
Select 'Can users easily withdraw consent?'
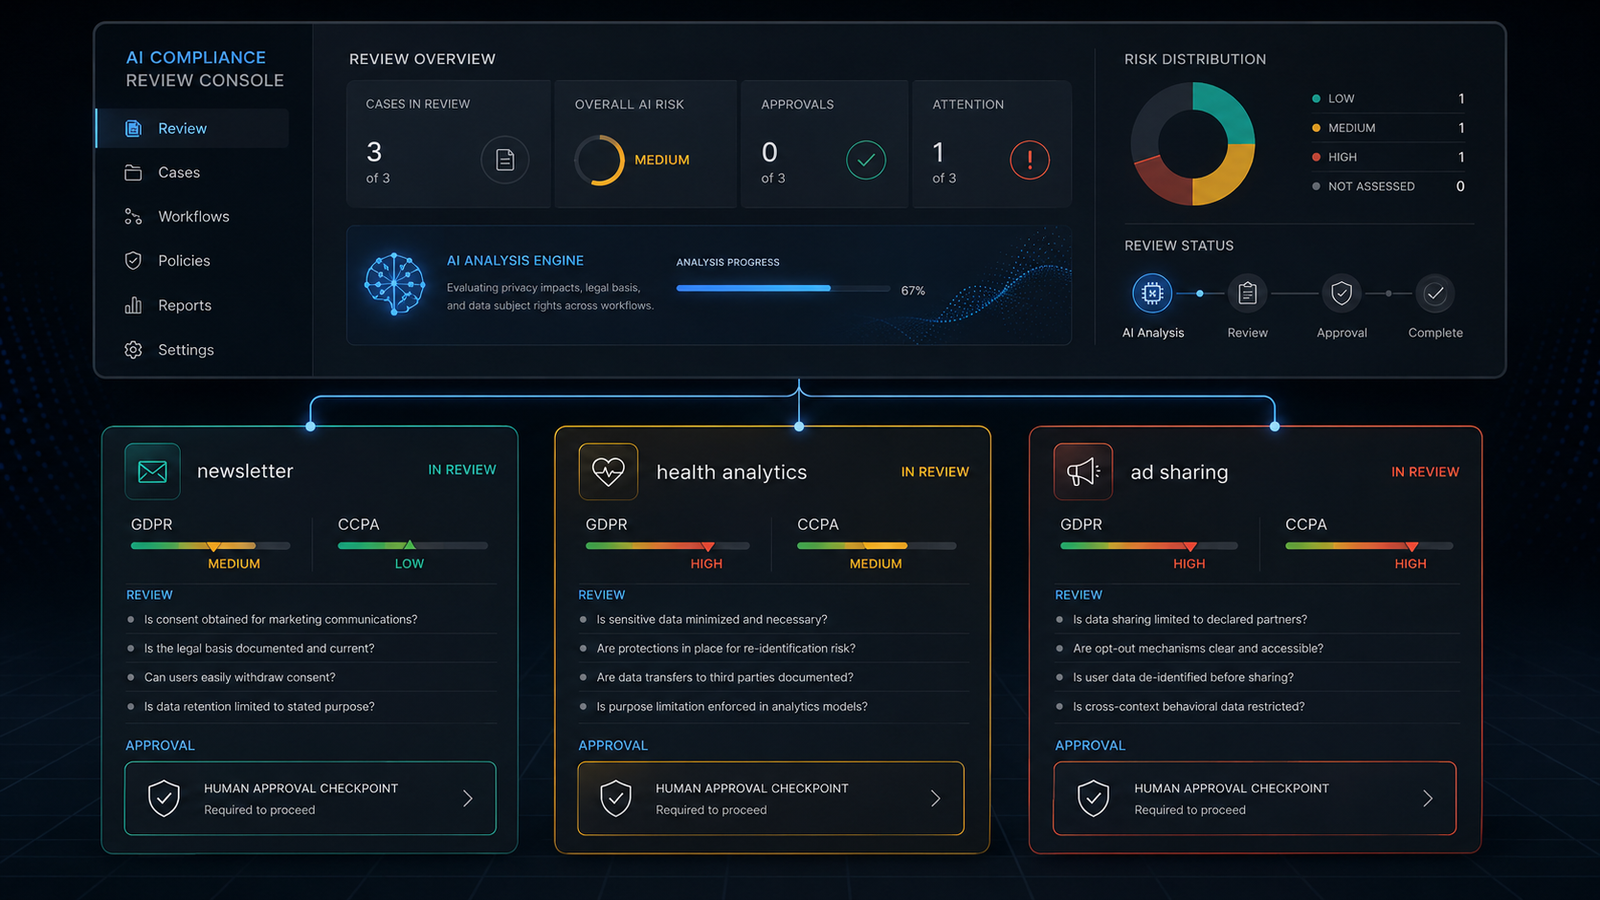point(240,678)
